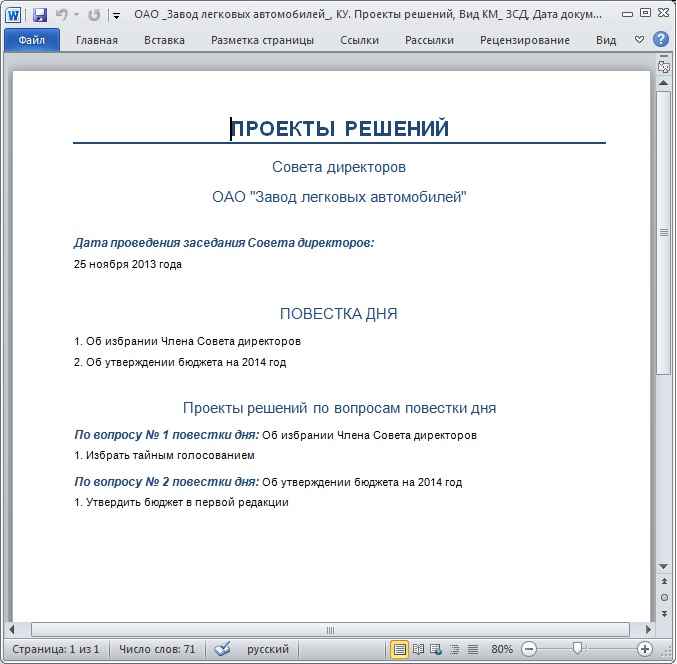Go to previous page with double up arrow
The height and width of the screenshot is (664, 677).
(664, 582)
